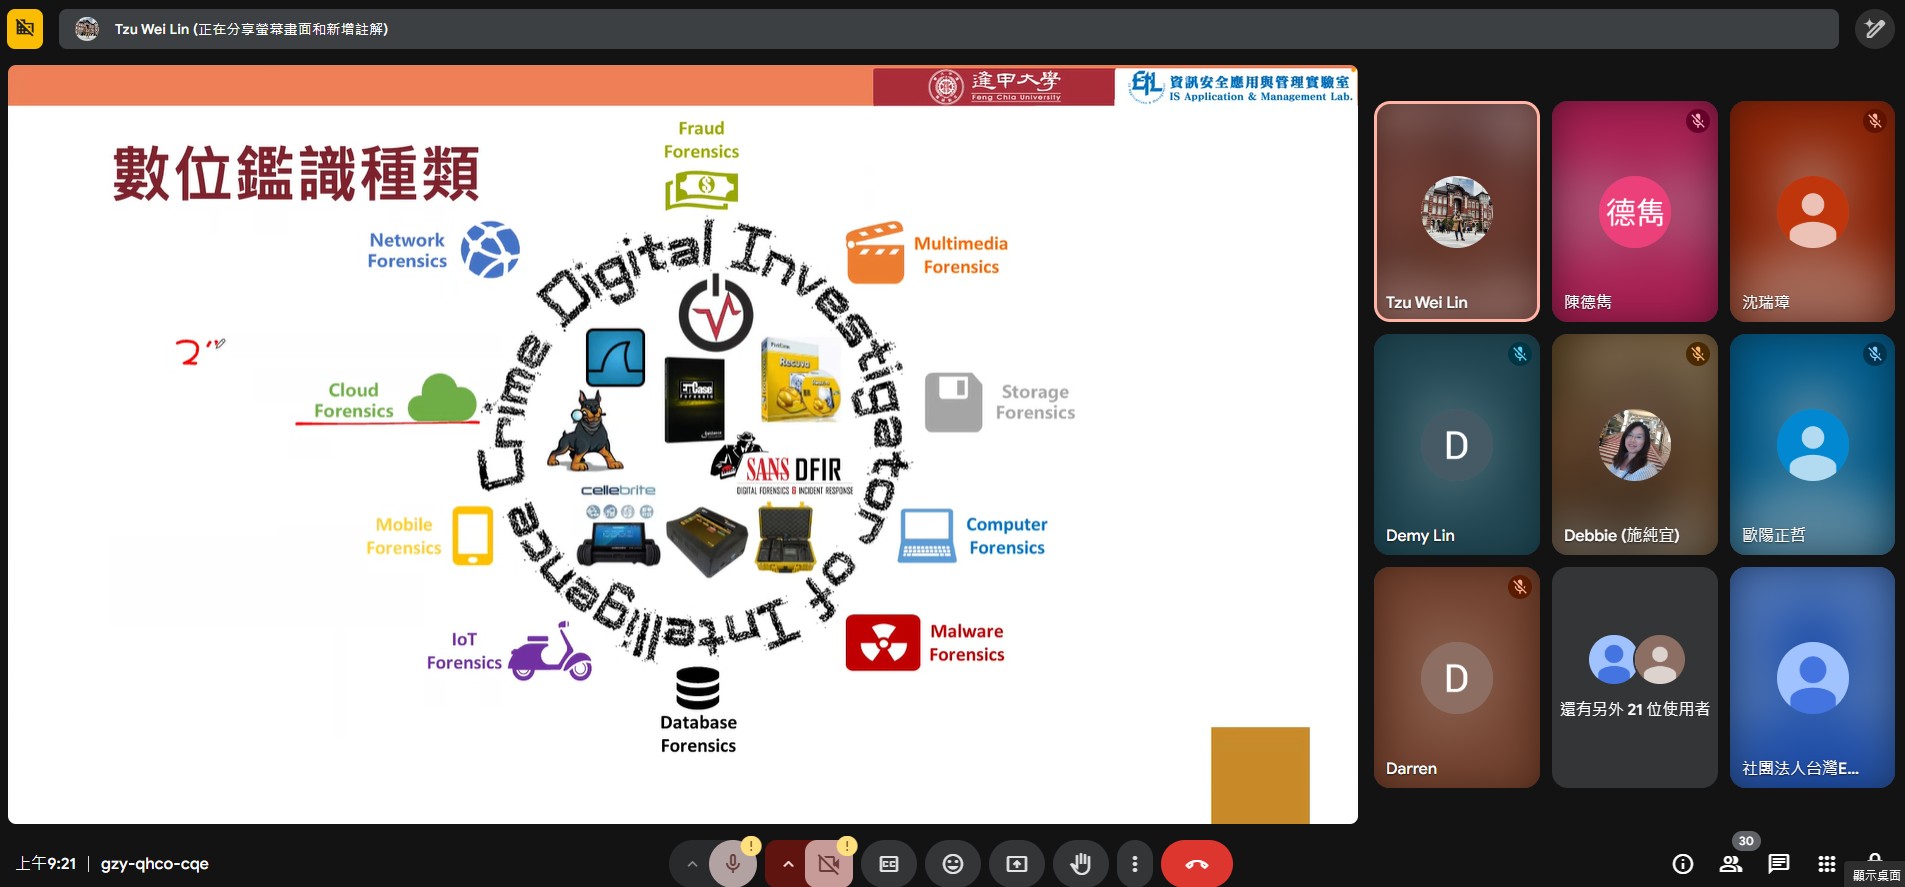This screenshot has height=887, width=1905.
Task: Click the 顯示桌面 show desktop tooltip
Action: coord(1876,875)
